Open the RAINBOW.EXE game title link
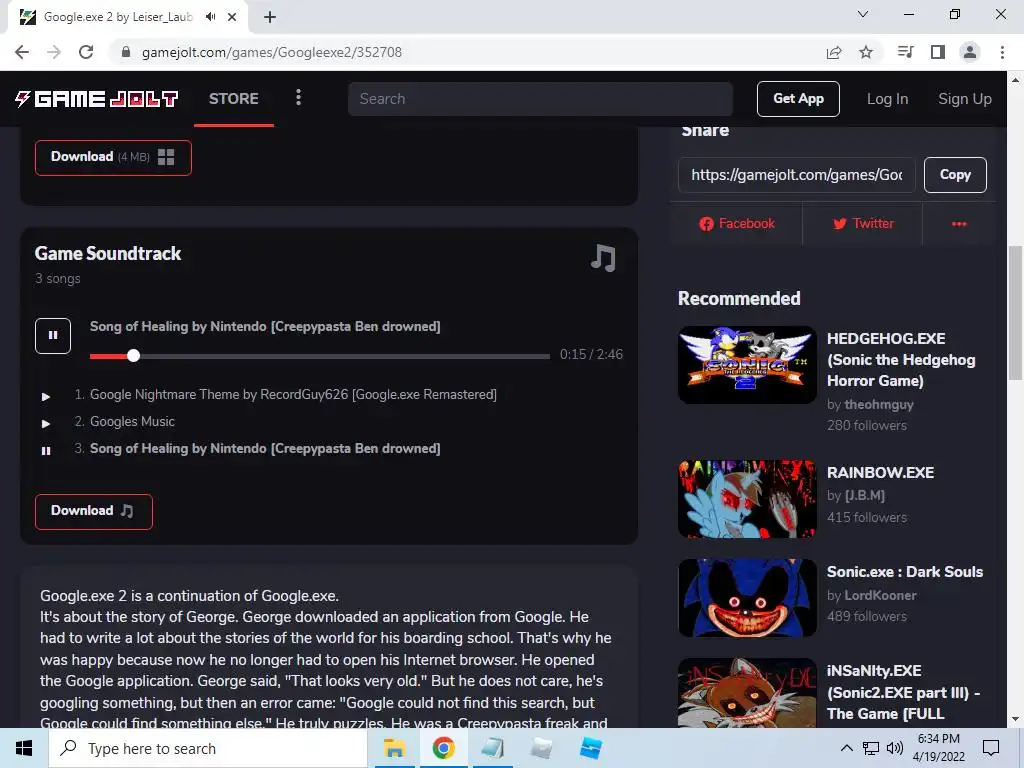The width and height of the screenshot is (1024, 768). 880,473
